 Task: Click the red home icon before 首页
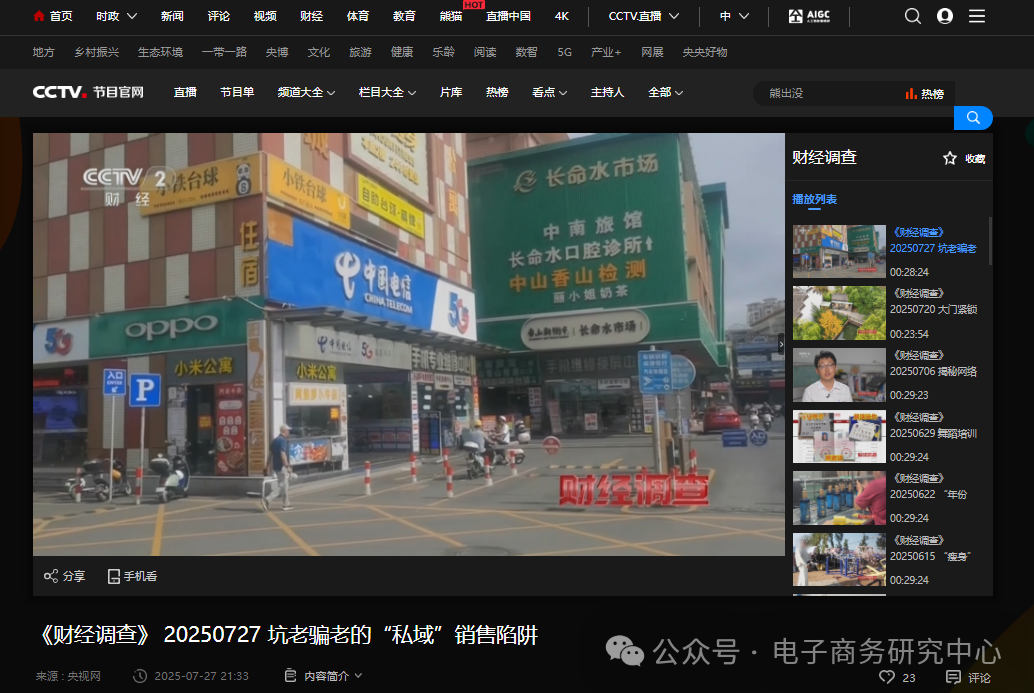(x=38, y=15)
